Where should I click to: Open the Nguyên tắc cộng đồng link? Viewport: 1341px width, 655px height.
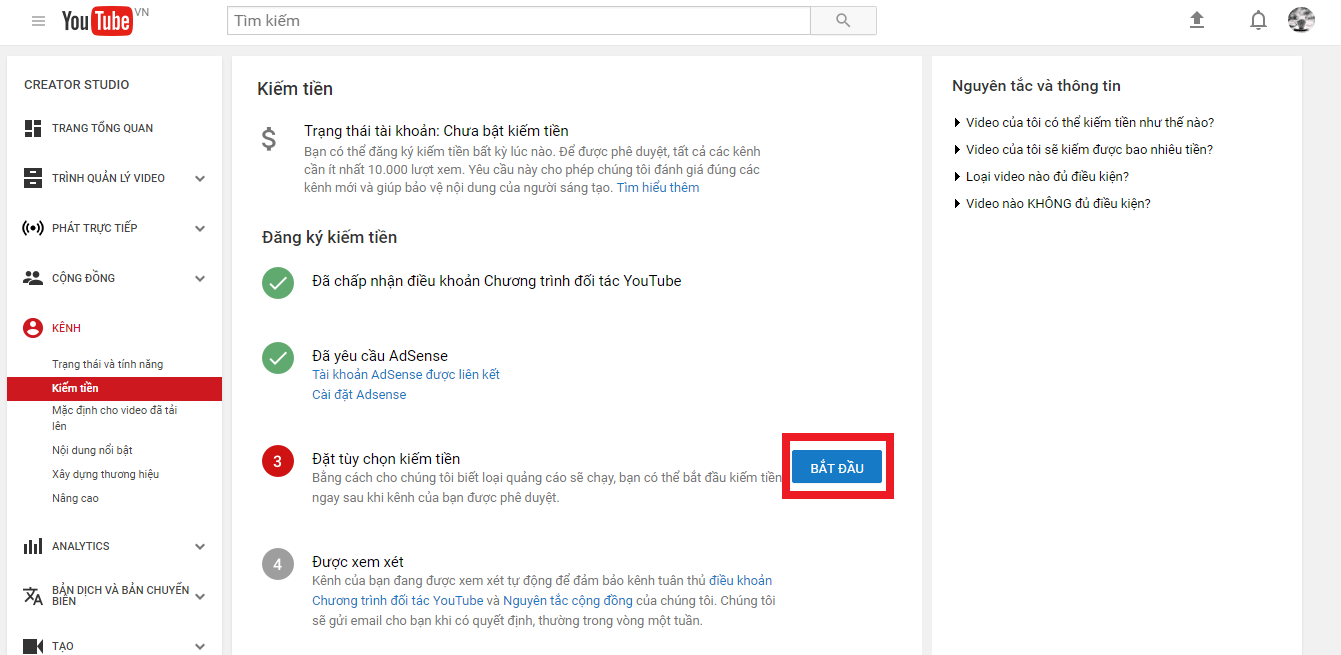pos(568,601)
